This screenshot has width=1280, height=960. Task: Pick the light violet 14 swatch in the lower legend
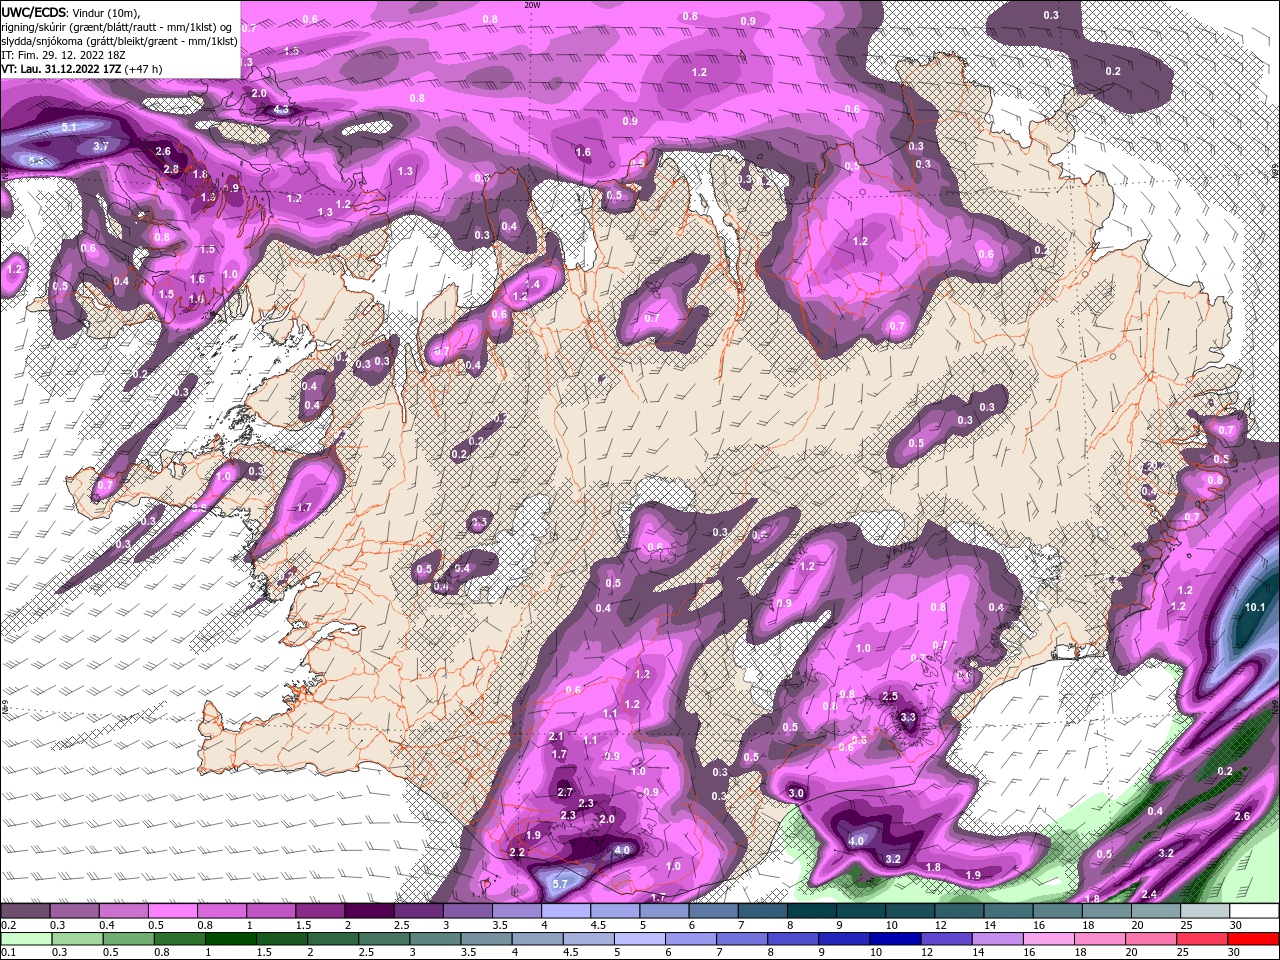click(x=997, y=938)
